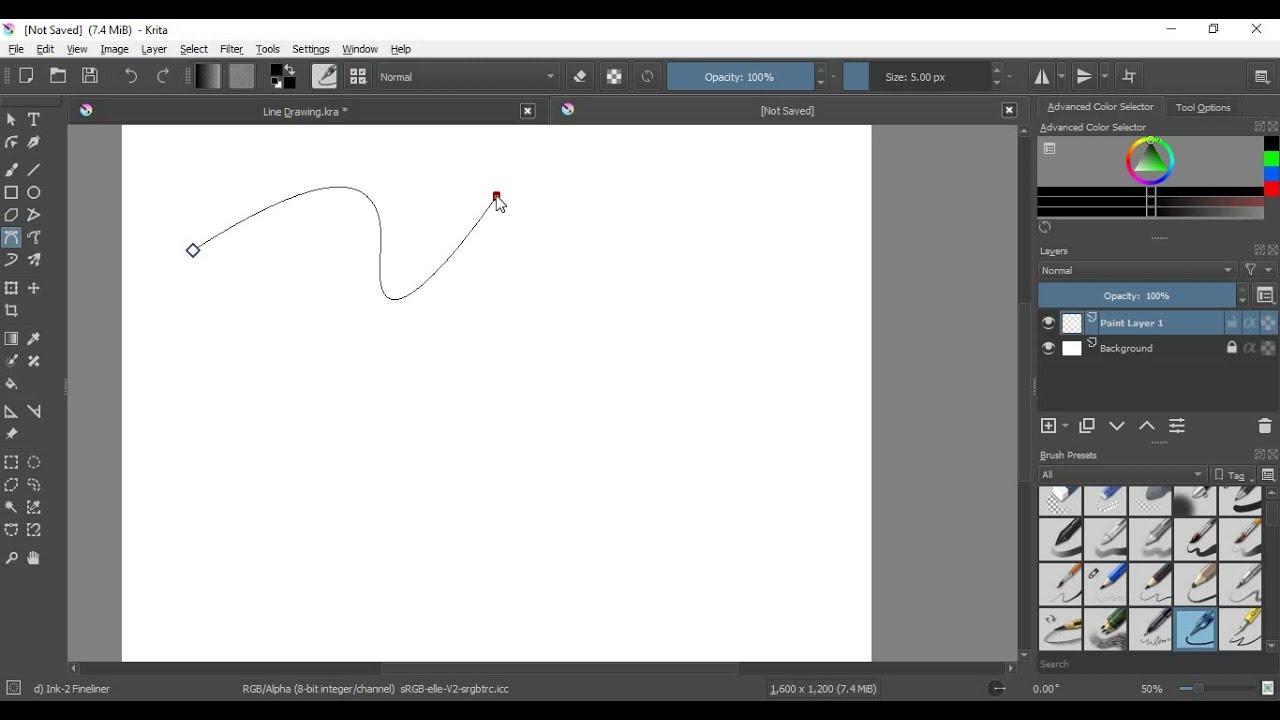Screen dimensions: 1280x720
Task: Toggle Wrap Around mode button
Action: pyautogui.click(x=1130, y=76)
